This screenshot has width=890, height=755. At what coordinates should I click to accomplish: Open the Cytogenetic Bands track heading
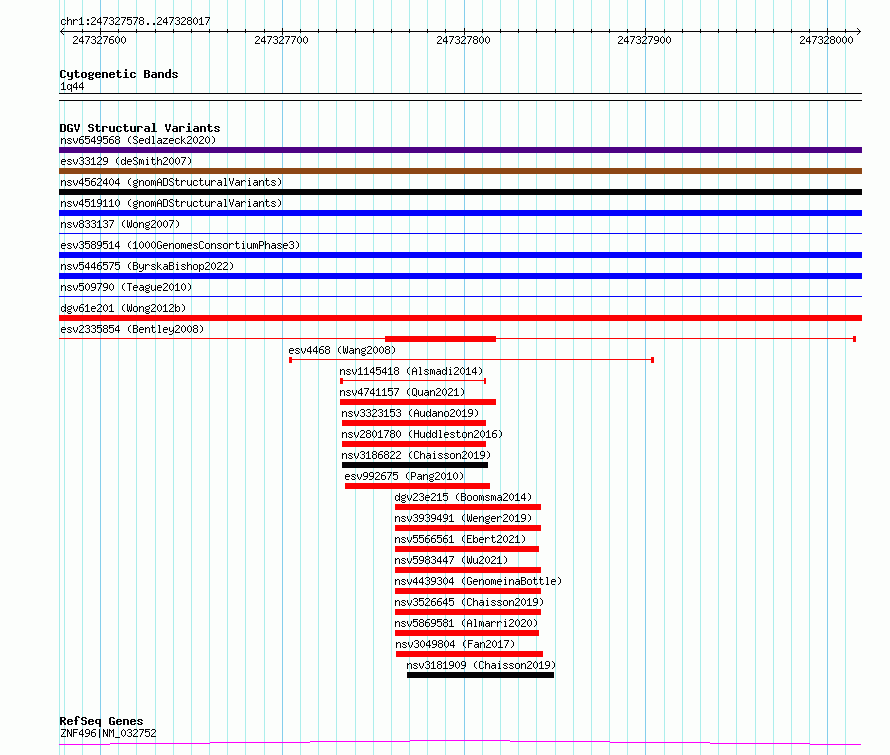pyautogui.click(x=118, y=74)
